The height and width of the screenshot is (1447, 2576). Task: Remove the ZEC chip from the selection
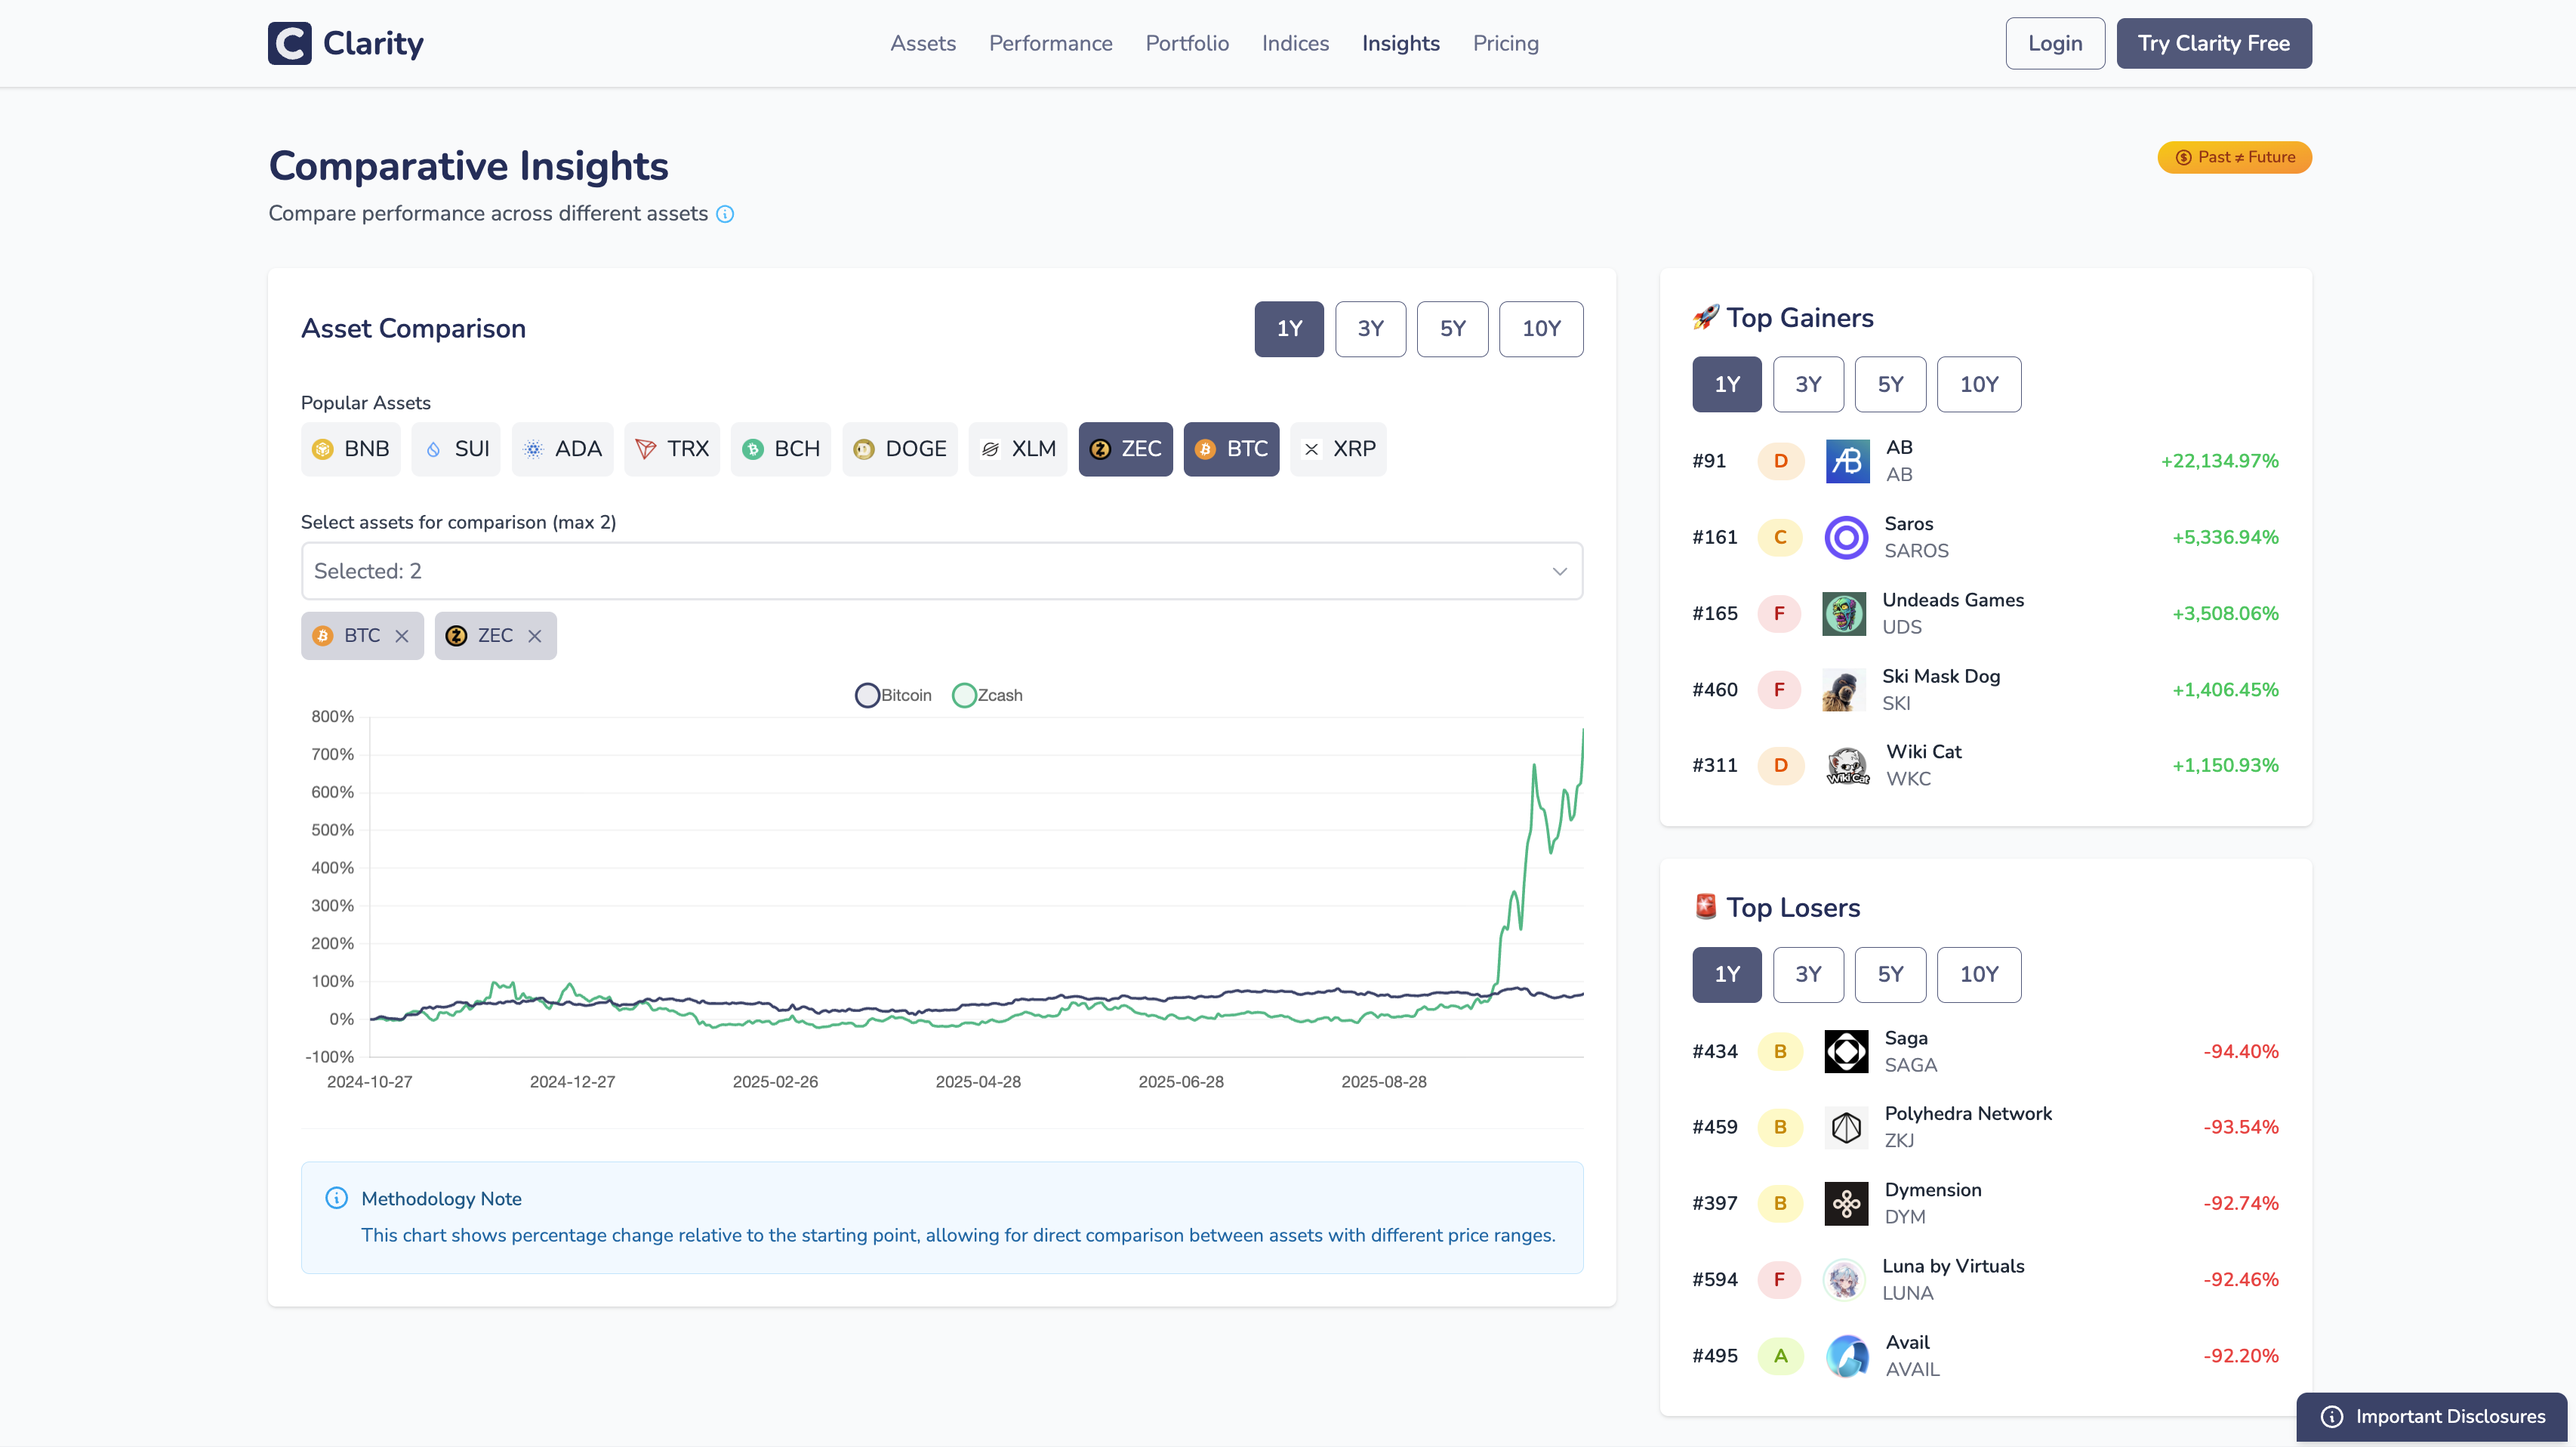(x=535, y=636)
